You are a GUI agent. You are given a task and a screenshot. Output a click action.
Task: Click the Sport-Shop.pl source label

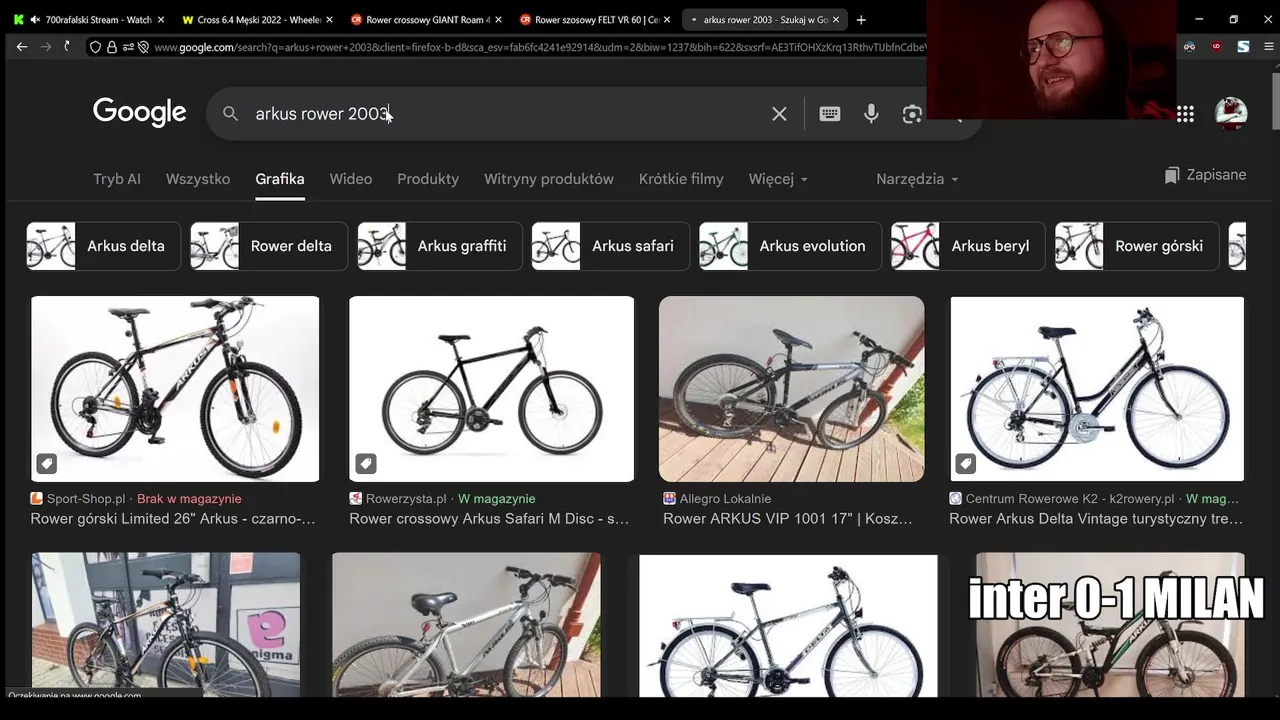[86, 499]
